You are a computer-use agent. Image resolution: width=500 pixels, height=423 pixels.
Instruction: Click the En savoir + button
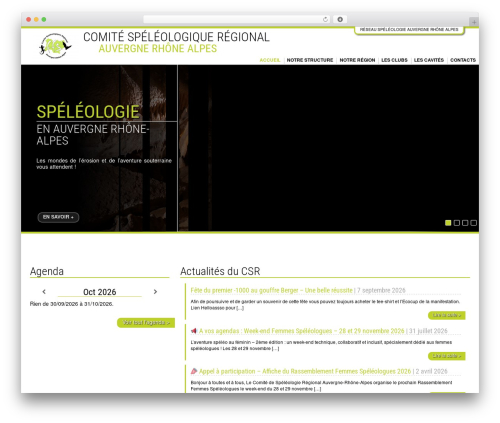58,217
